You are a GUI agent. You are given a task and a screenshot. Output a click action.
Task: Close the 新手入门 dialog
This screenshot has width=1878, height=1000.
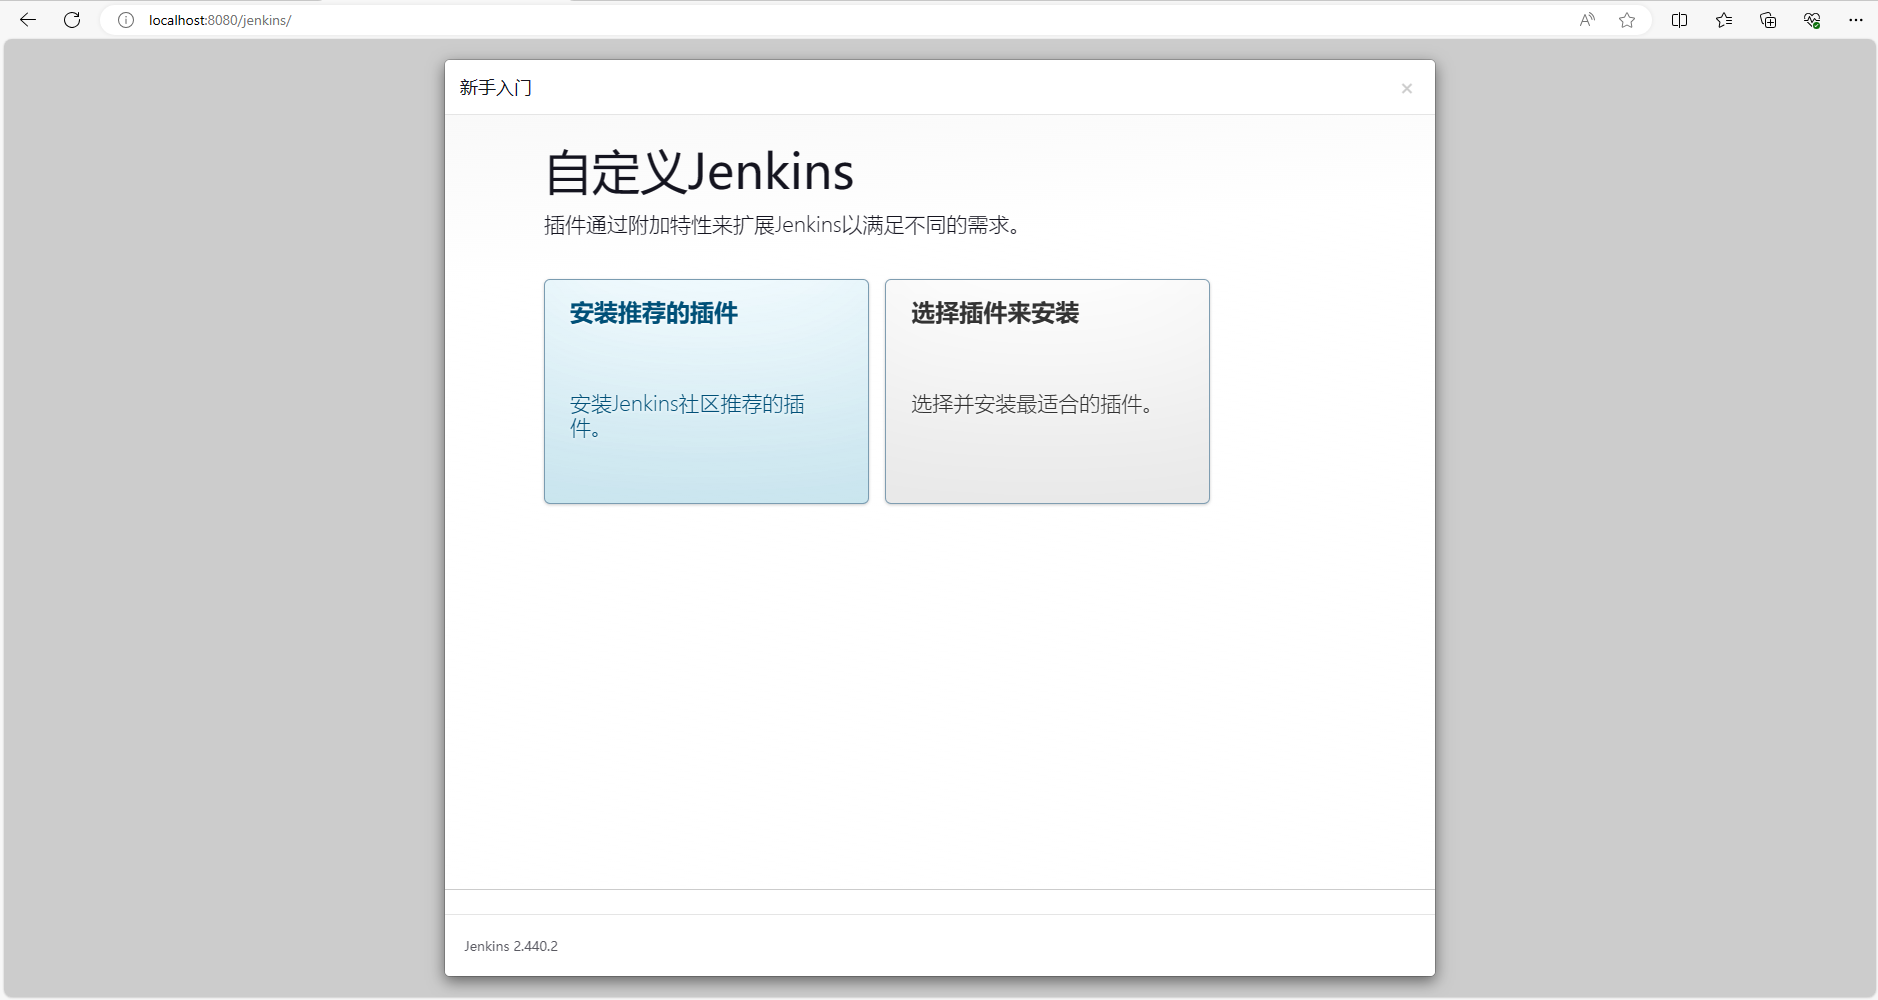point(1407,89)
